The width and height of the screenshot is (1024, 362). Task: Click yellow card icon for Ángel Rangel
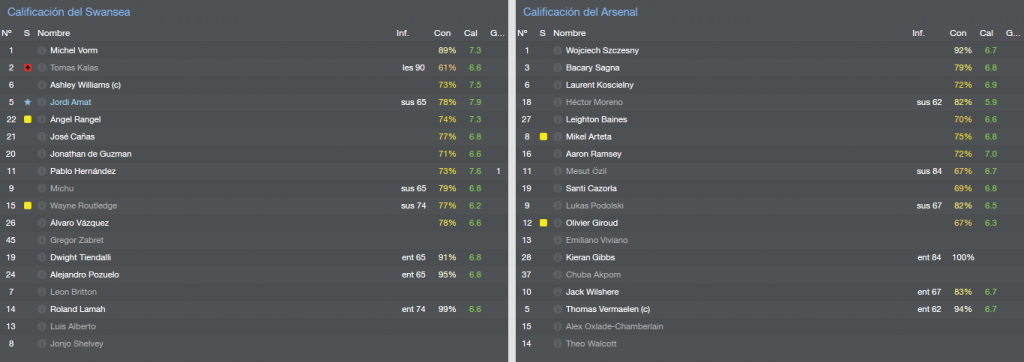pyautogui.click(x=27, y=120)
